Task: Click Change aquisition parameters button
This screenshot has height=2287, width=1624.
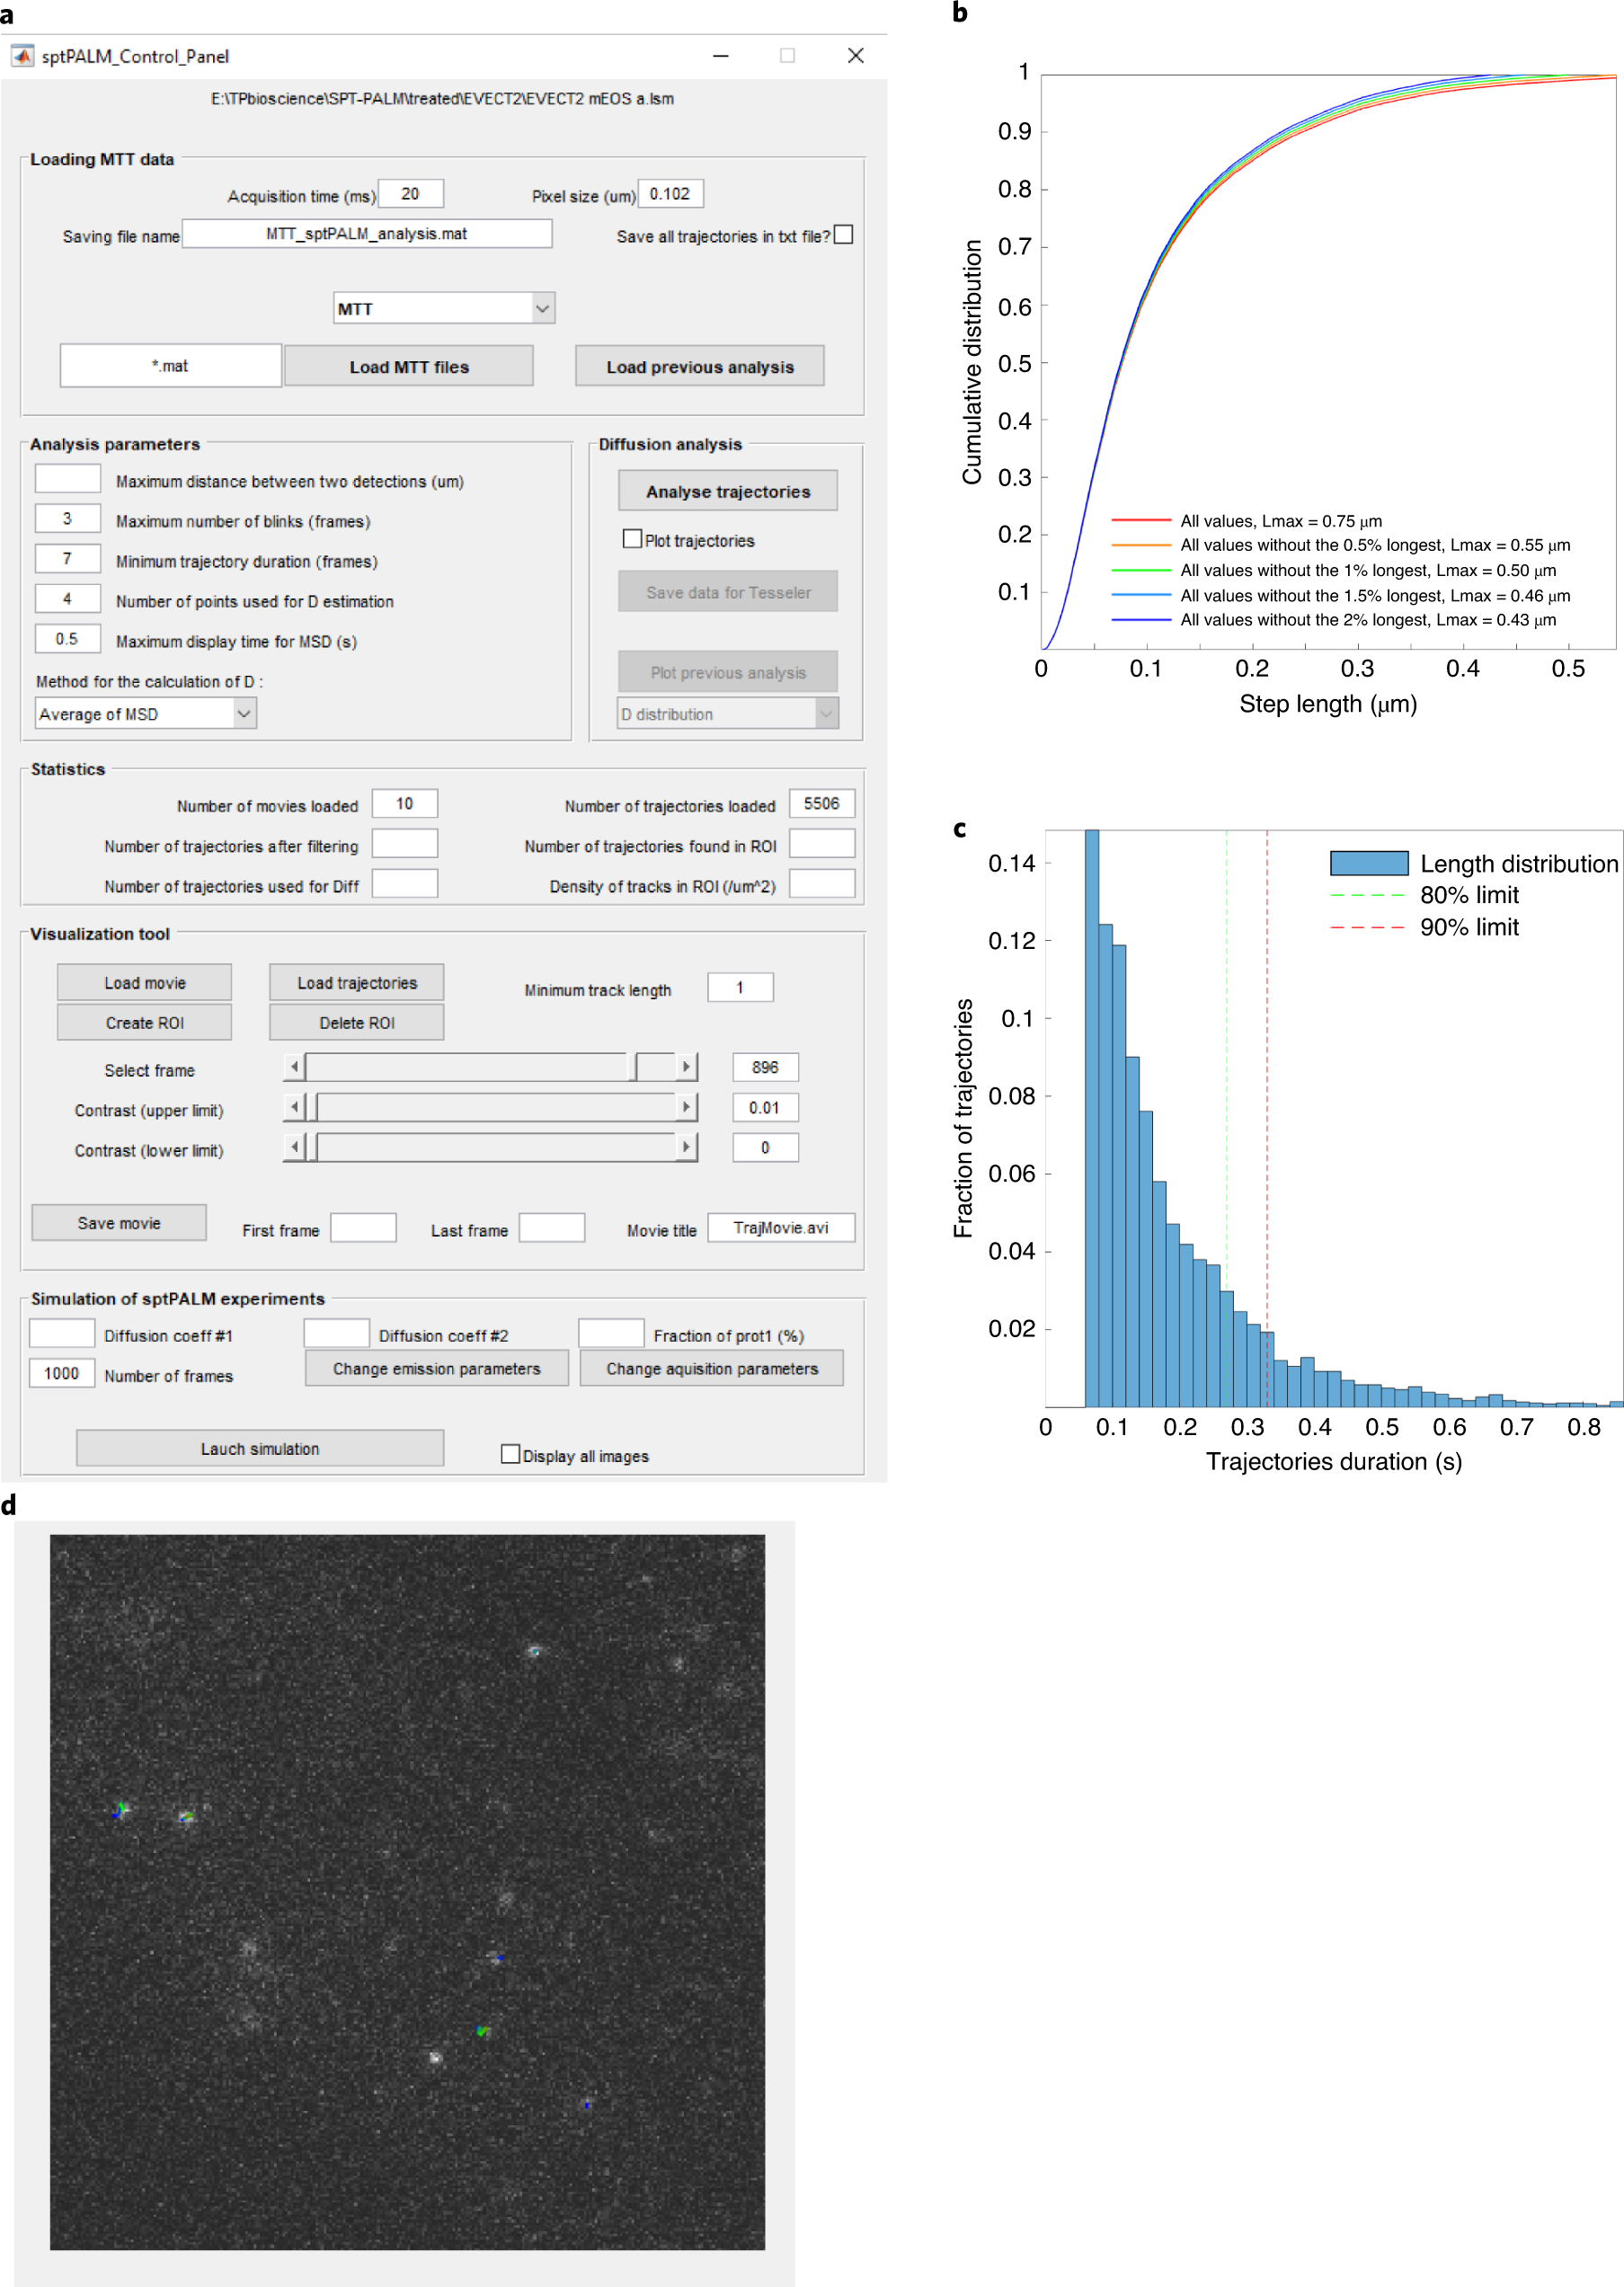Action: [712, 1368]
